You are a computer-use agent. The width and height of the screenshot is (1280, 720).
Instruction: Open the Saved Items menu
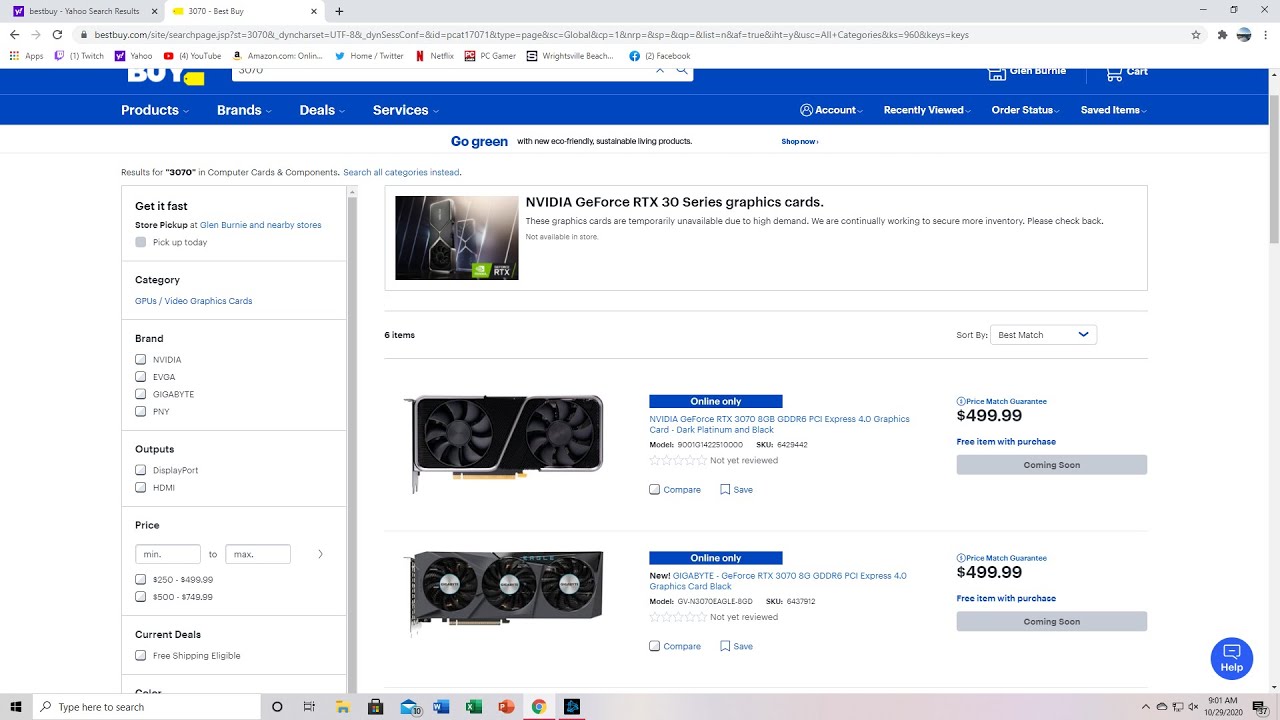pos(1114,110)
